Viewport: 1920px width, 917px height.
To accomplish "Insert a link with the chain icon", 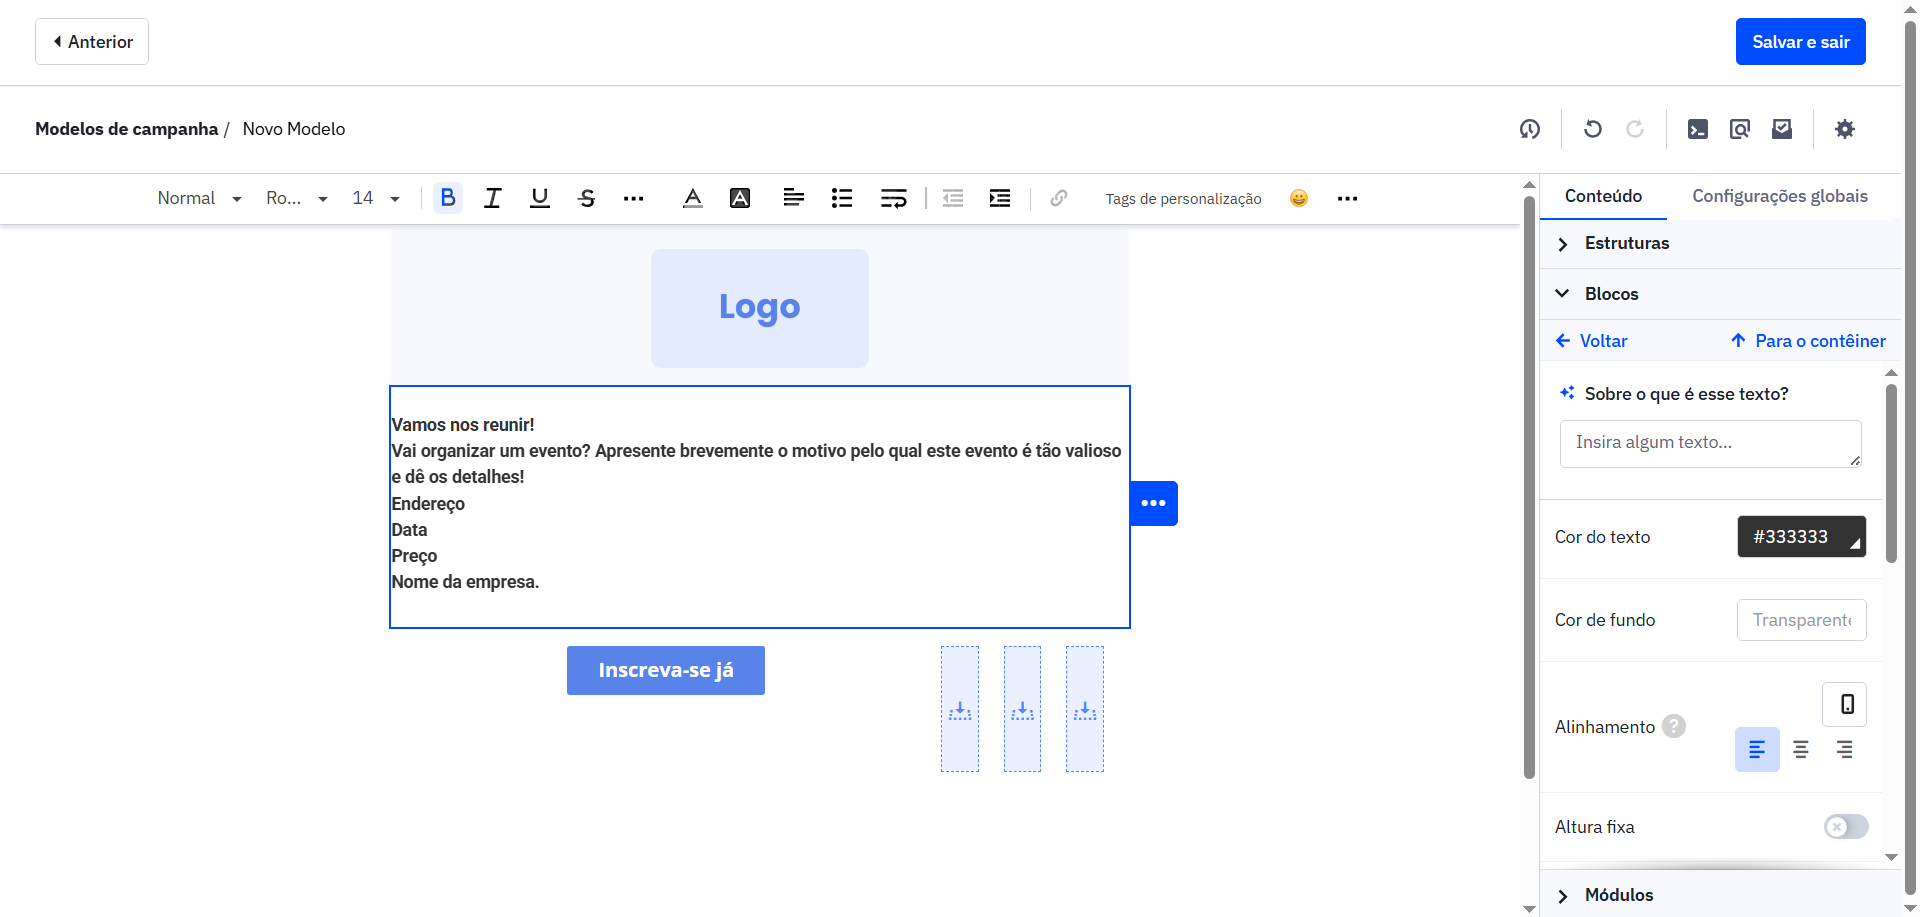I will tap(1058, 198).
